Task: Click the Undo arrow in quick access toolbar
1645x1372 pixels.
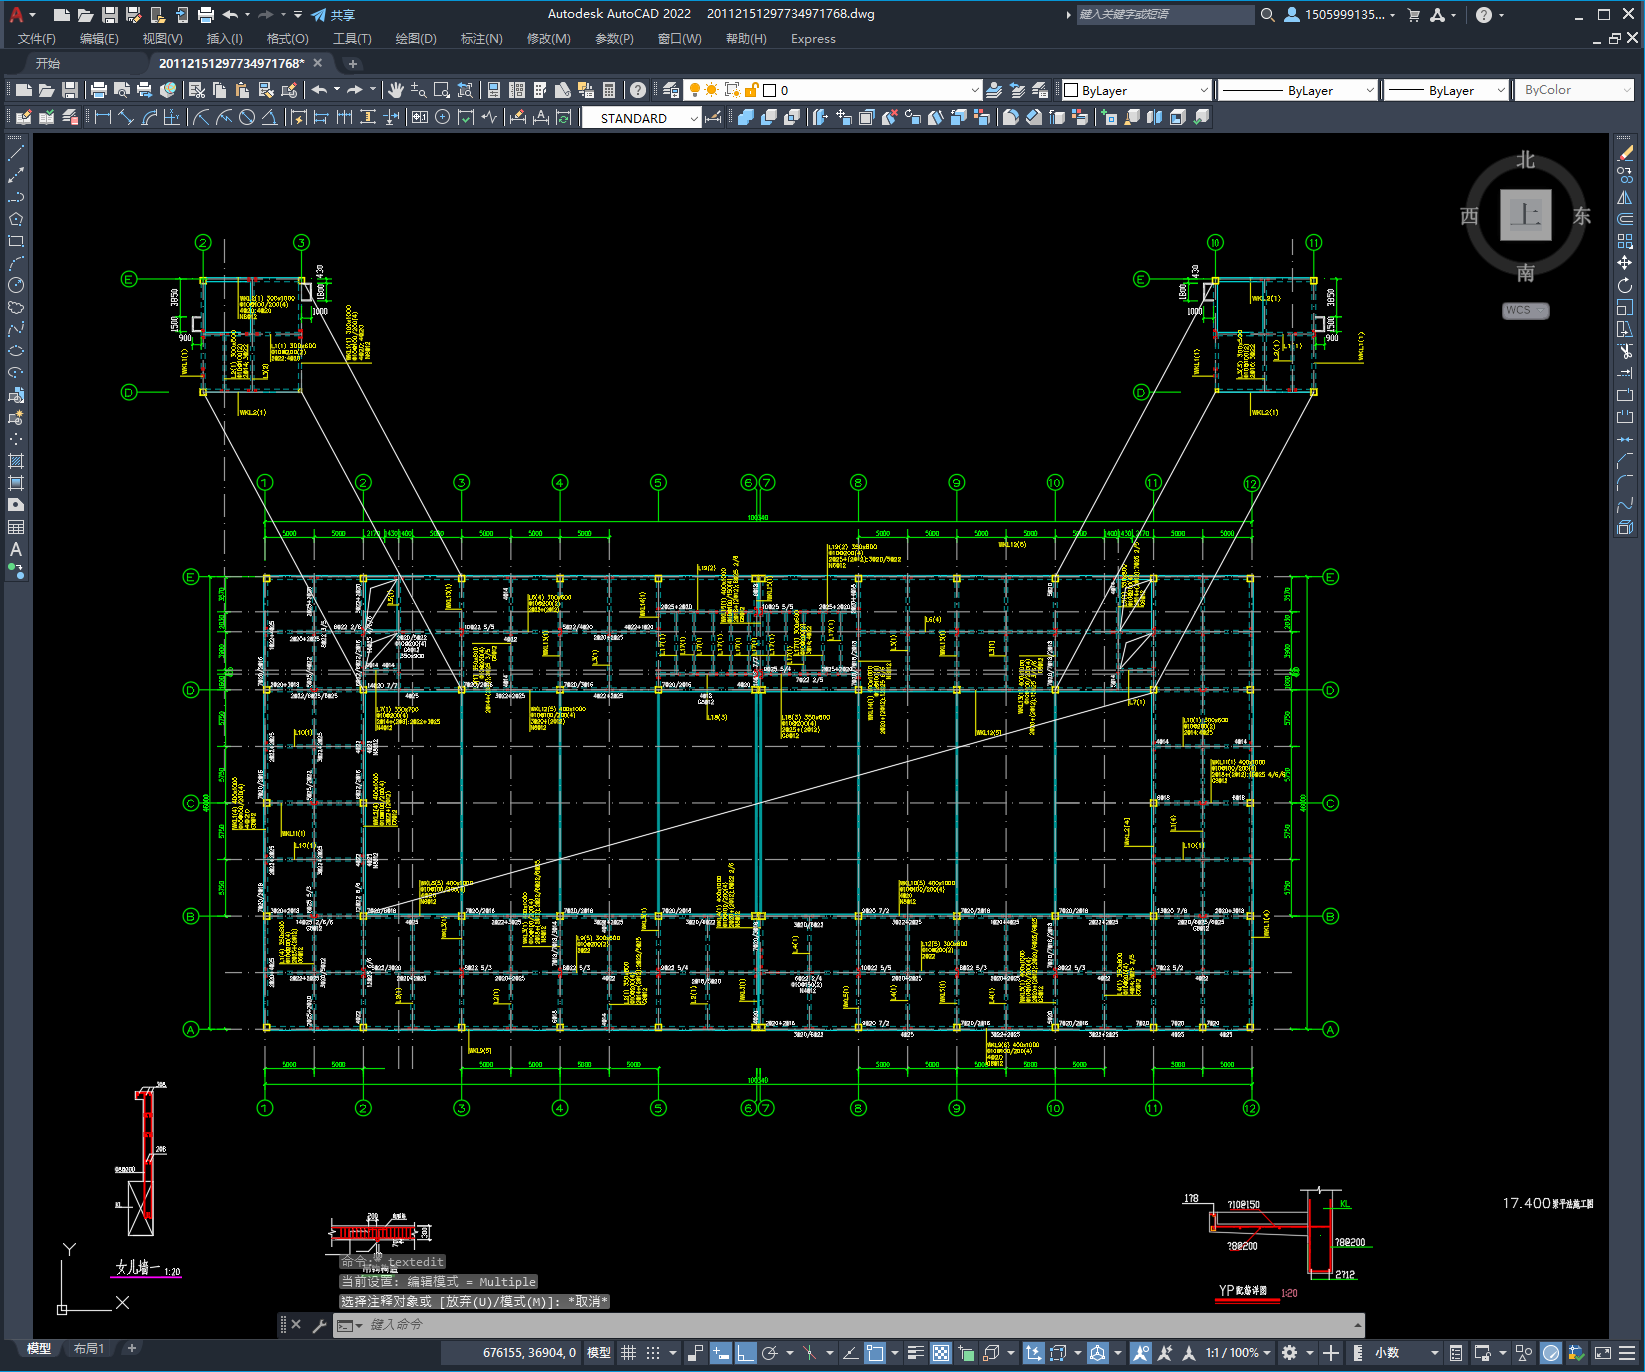Action: tap(231, 14)
